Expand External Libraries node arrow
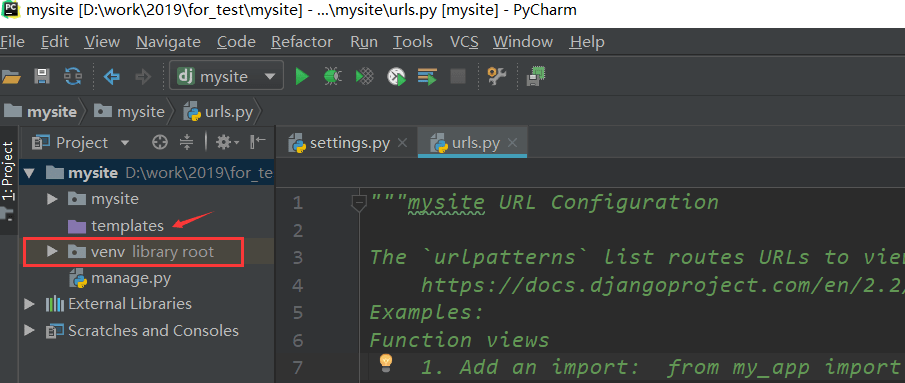905x383 pixels. click(x=29, y=303)
